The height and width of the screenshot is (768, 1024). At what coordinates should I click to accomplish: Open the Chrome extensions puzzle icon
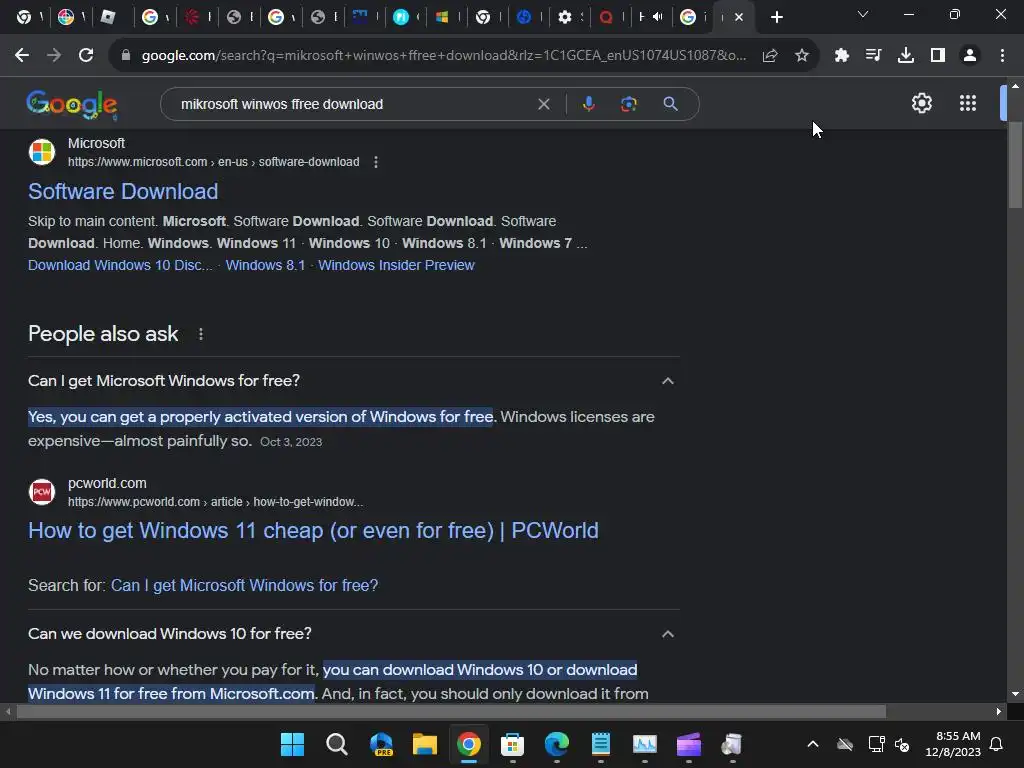tap(842, 56)
